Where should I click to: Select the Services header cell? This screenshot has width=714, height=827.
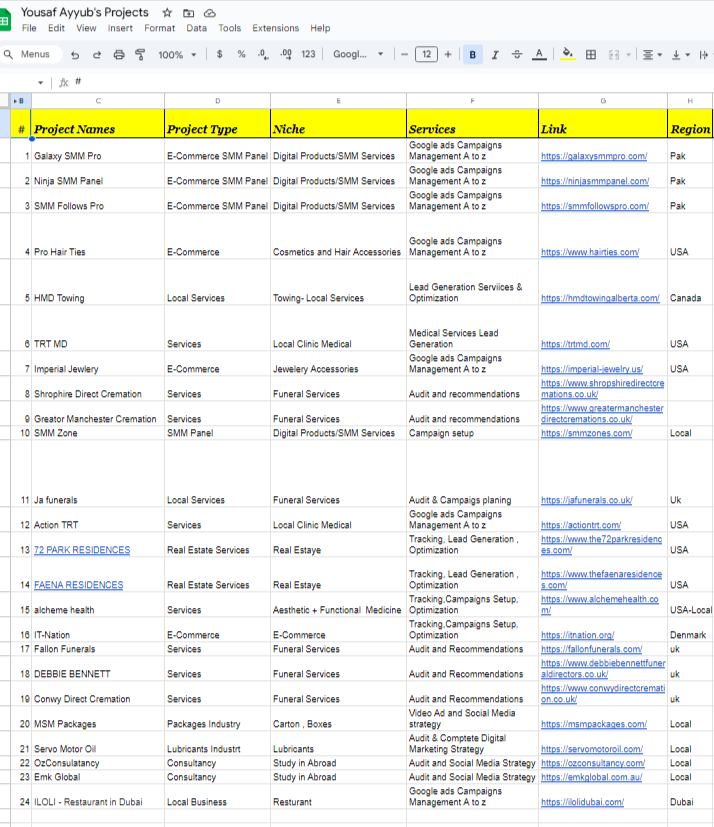tap(472, 123)
